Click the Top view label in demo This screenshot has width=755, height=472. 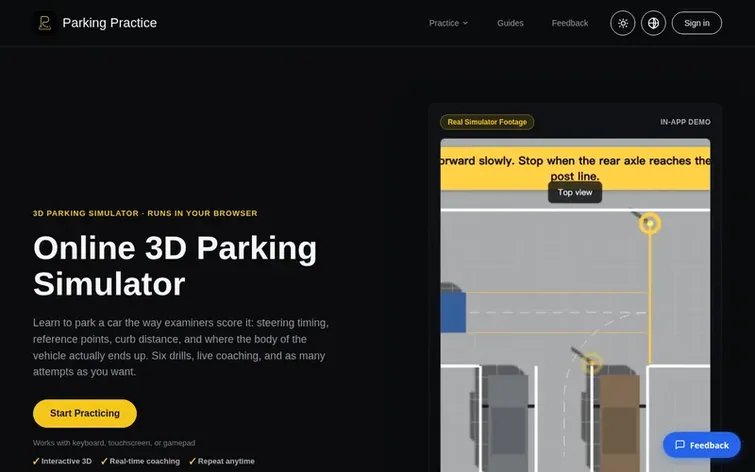click(x=575, y=192)
